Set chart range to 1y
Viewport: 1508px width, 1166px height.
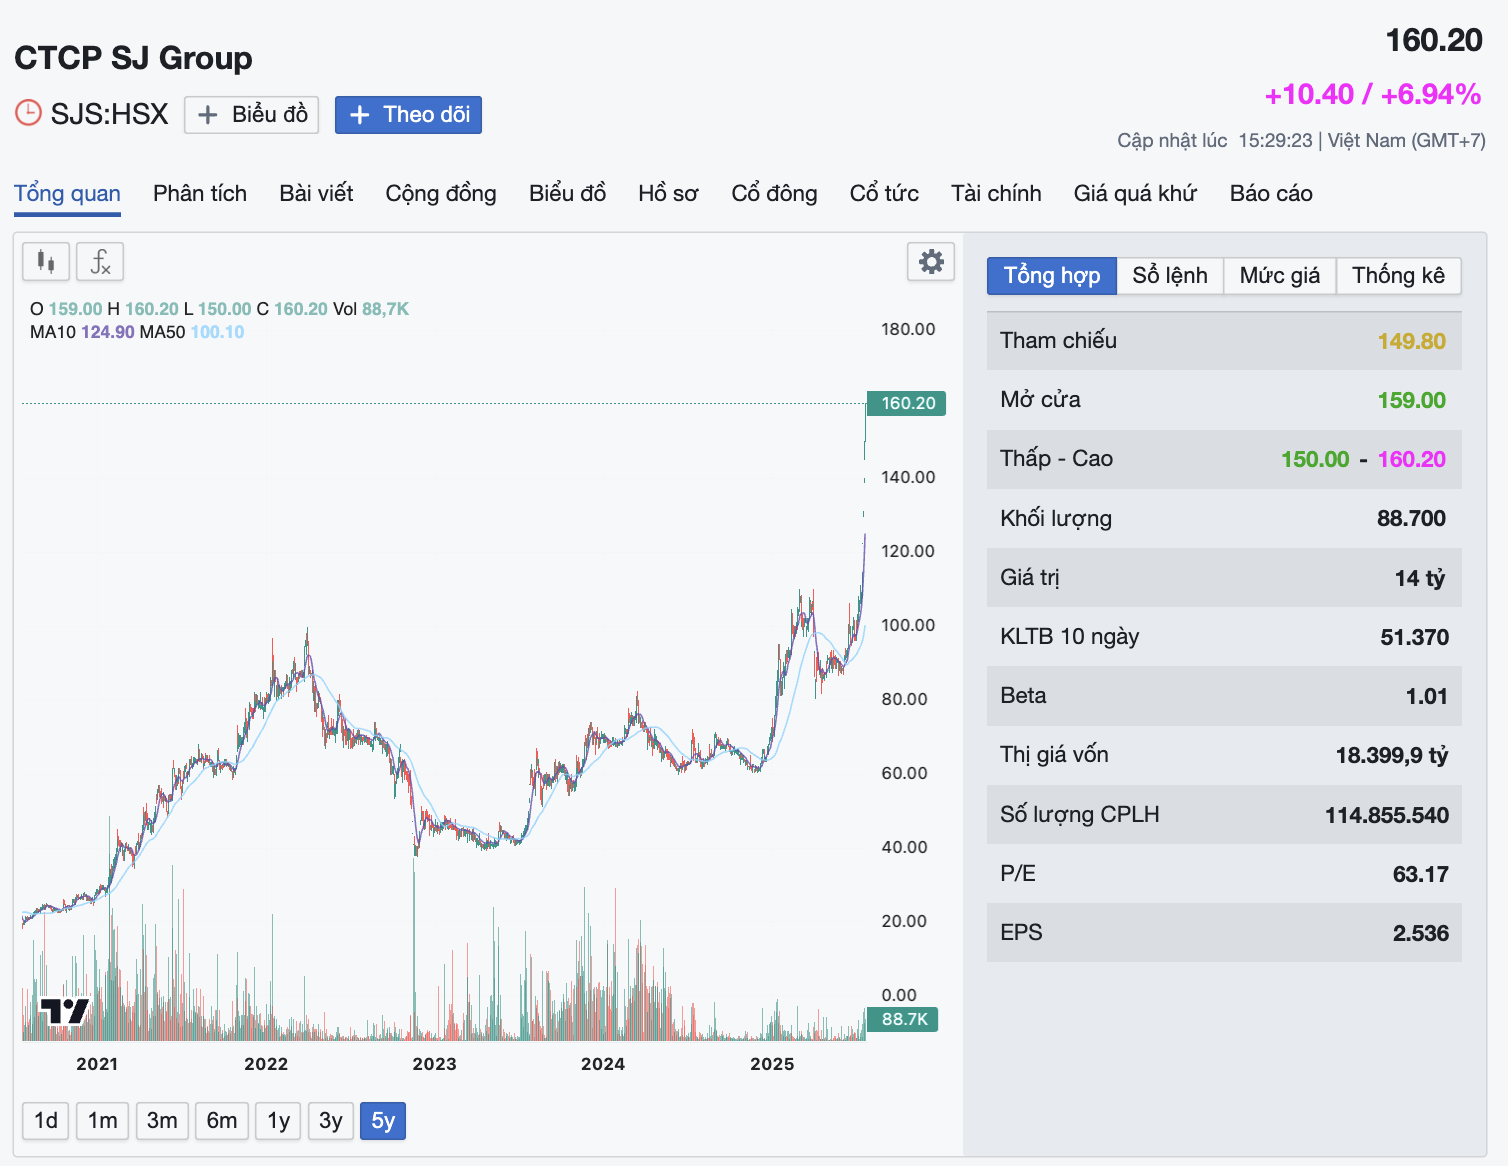click(278, 1121)
